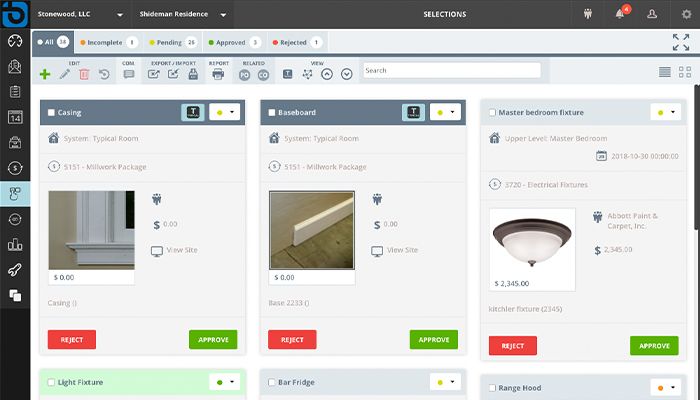Click the export icon in Export/Import
The image size is (700, 400).
click(154, 74)
